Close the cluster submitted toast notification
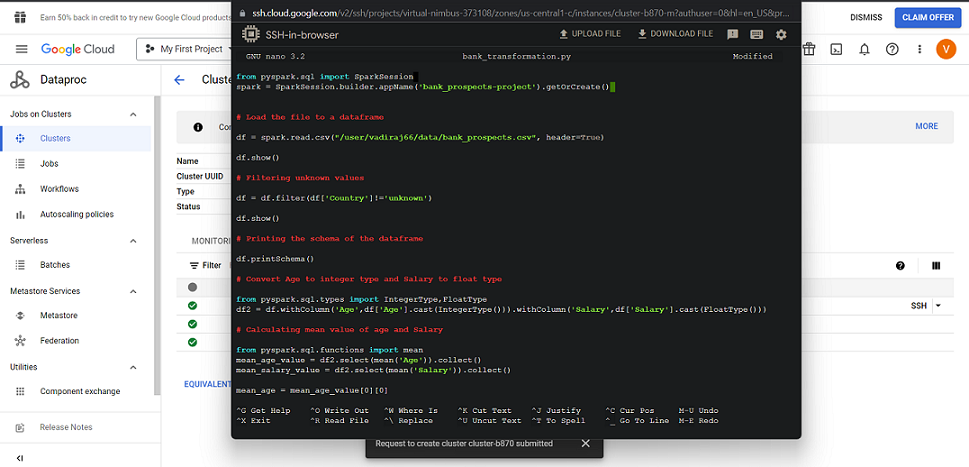 [586, 444]
